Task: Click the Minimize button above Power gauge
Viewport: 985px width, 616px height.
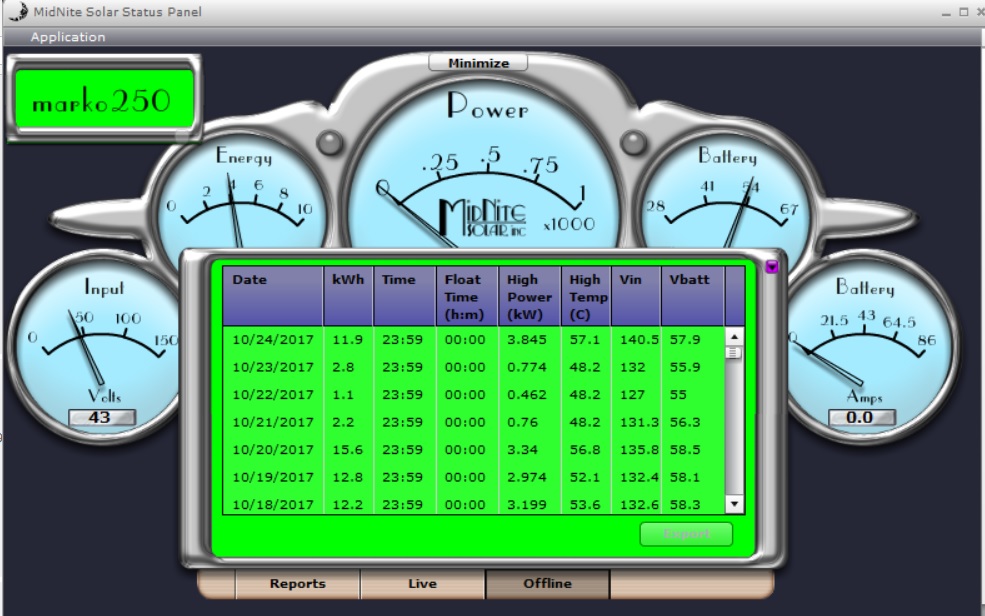Action: pyautogui.click(x=478, y=63)
